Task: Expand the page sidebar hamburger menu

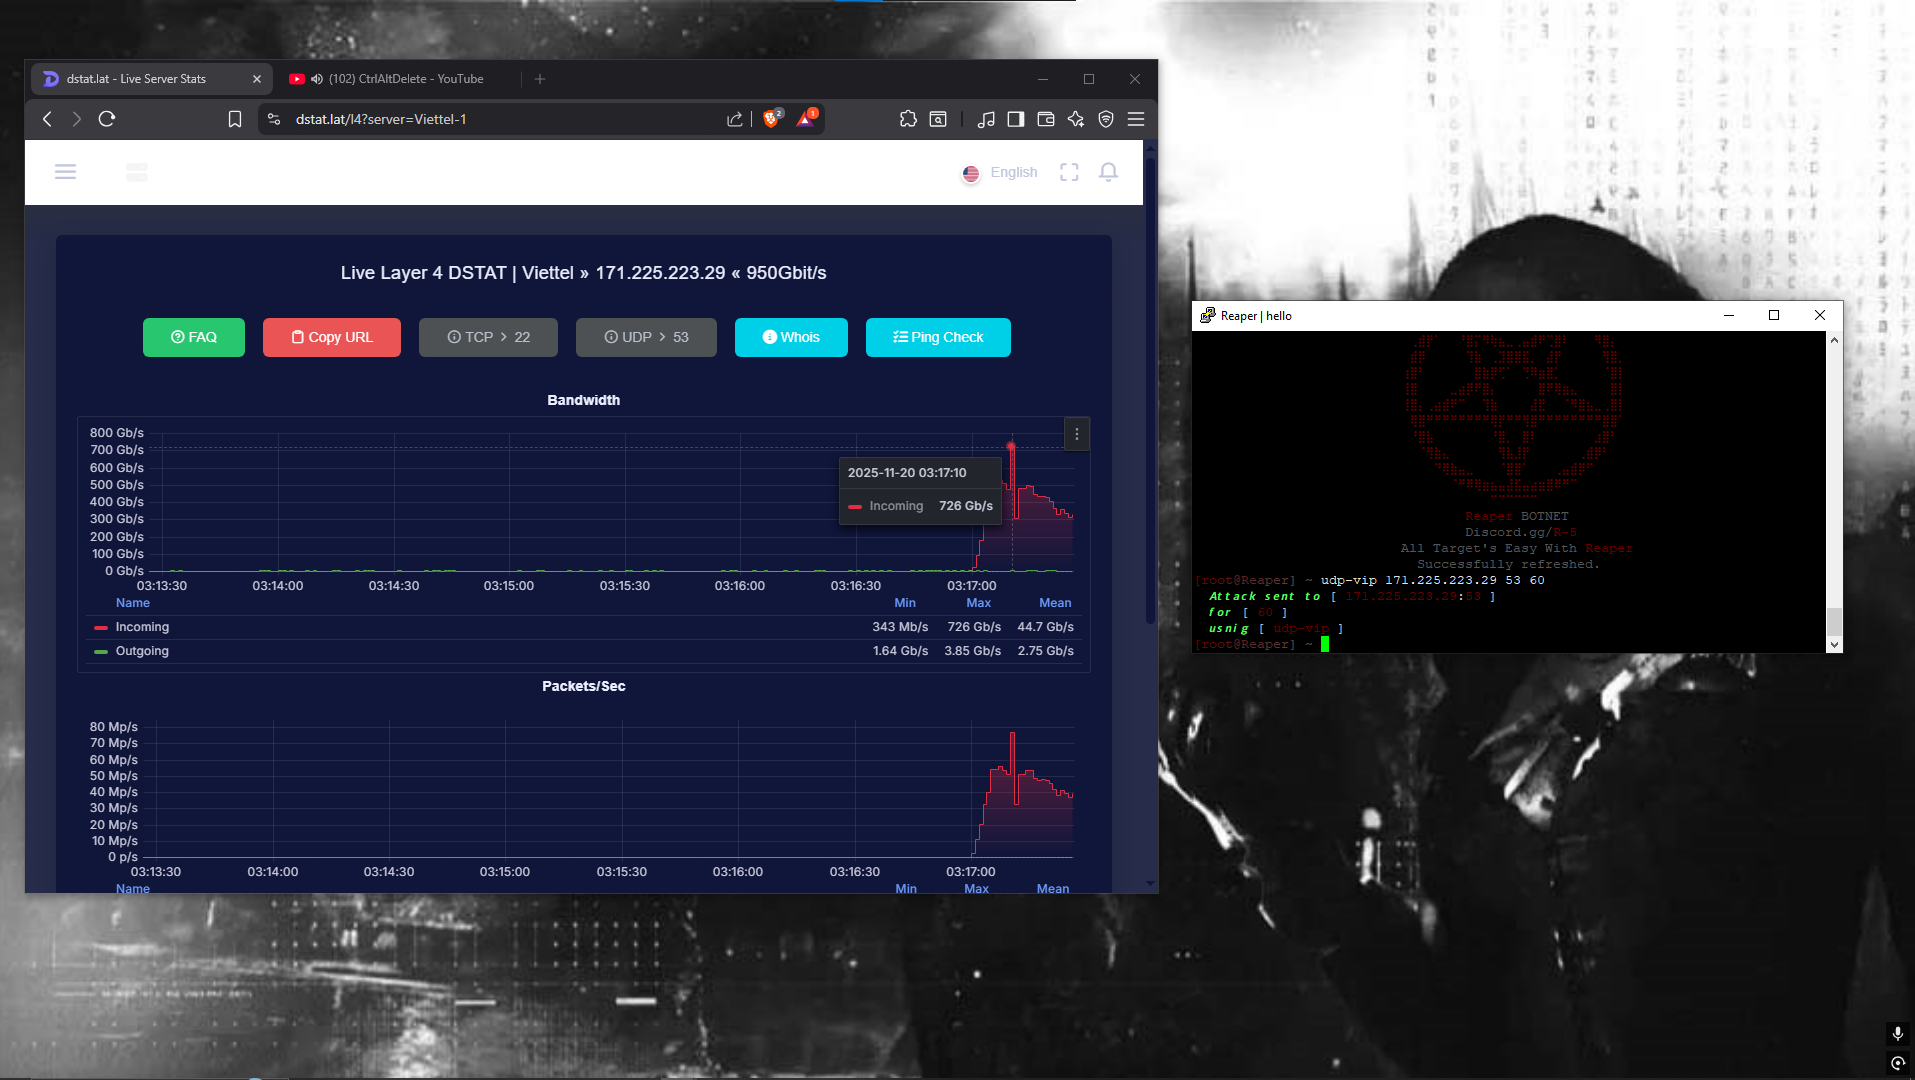Action: [x=66, y=172]
